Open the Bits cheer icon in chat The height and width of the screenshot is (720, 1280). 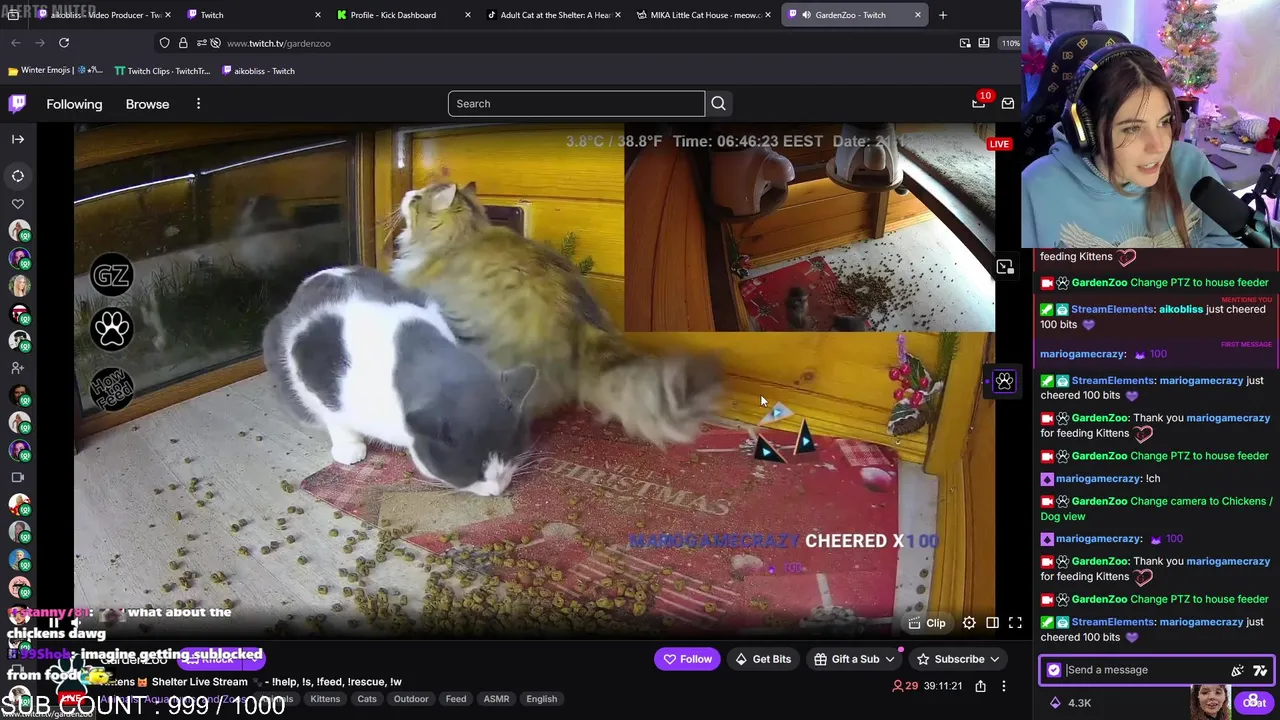[1238, 670]
